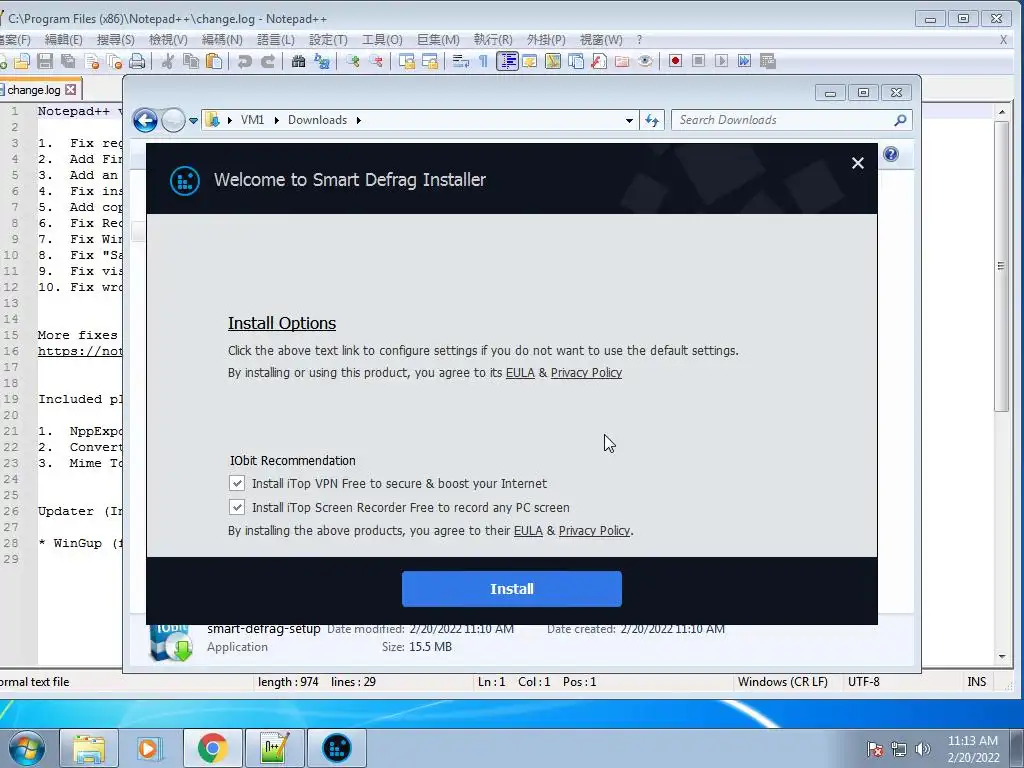
Task: Open the 設定(T) menu
Action: 328,40
